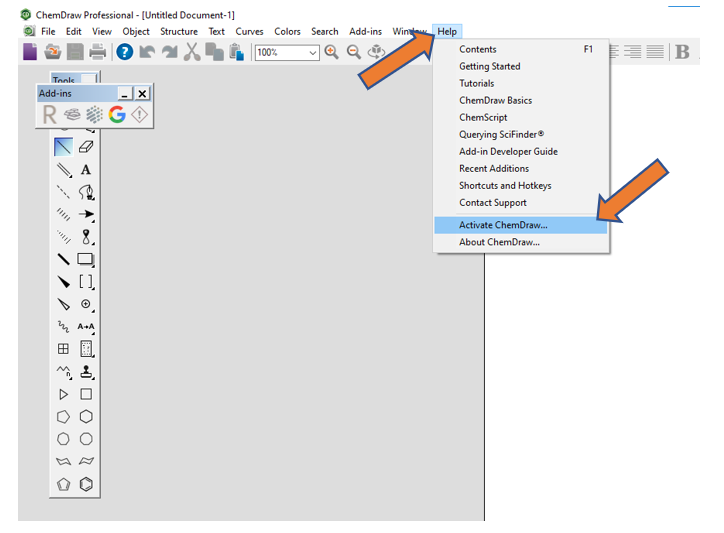Click the Save disk icon

pos(75,52)
